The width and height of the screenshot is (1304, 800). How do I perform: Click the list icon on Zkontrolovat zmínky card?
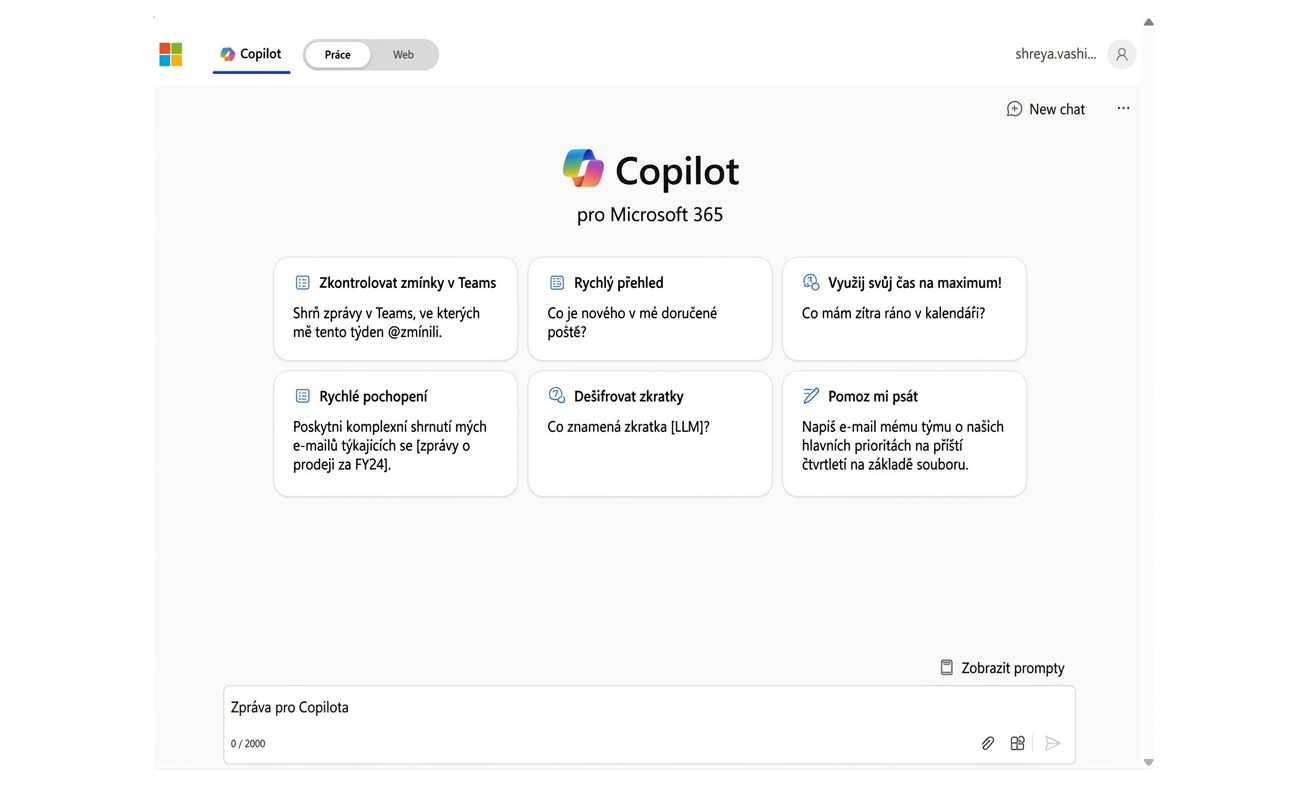pyautogui.click(x=302, y=283)
